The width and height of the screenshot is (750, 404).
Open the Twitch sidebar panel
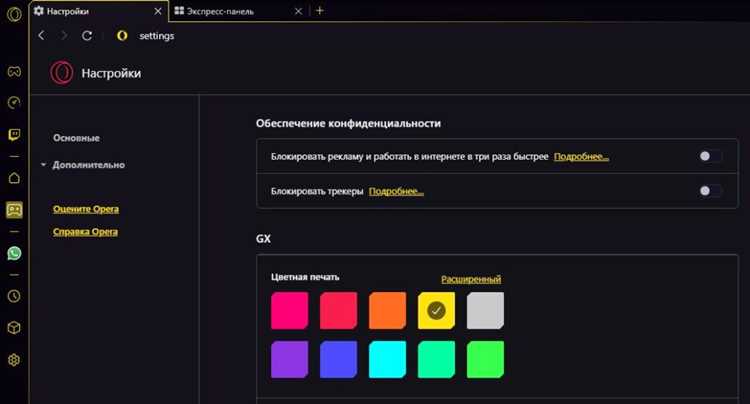click(x=14, y=135)
